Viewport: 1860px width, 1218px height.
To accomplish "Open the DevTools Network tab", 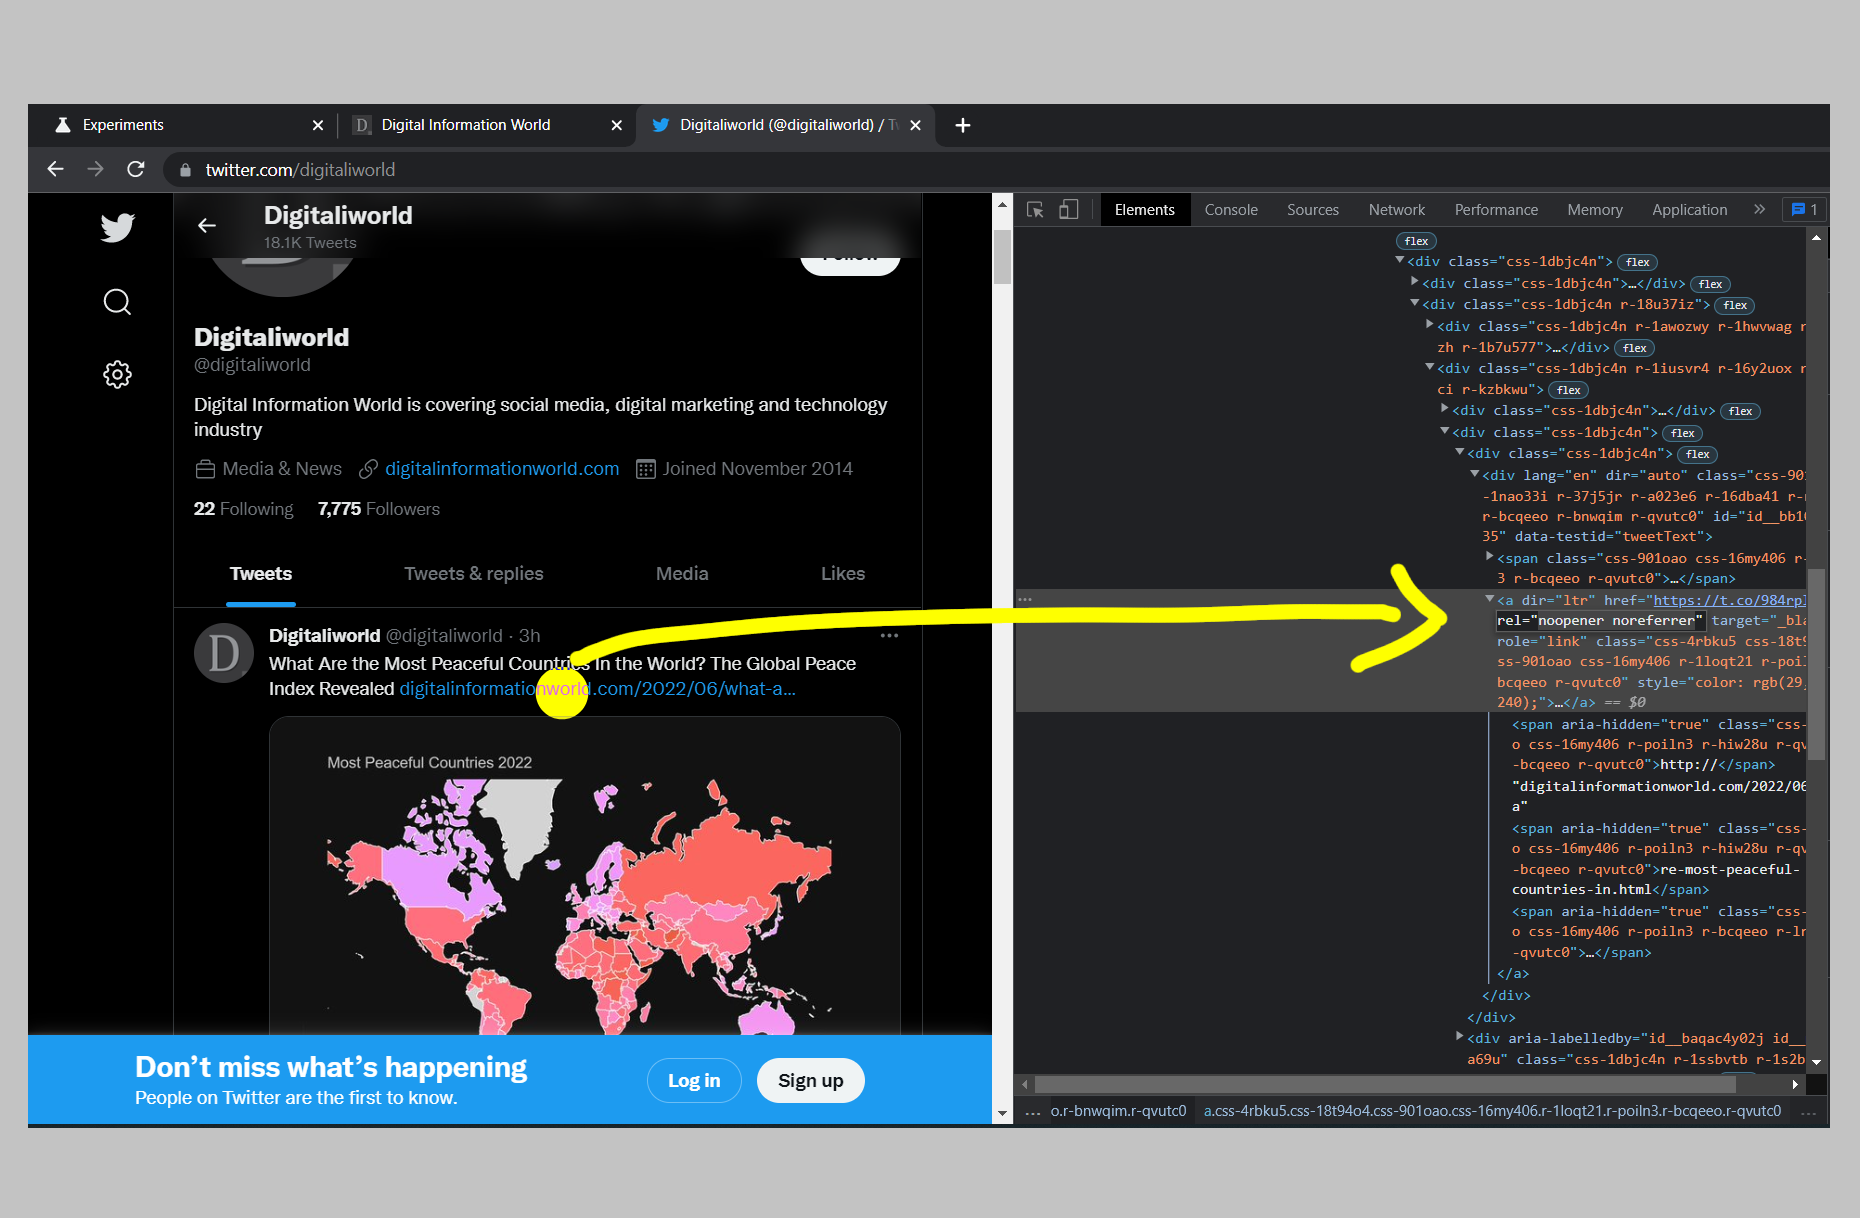I will [x=1397, y=210].
